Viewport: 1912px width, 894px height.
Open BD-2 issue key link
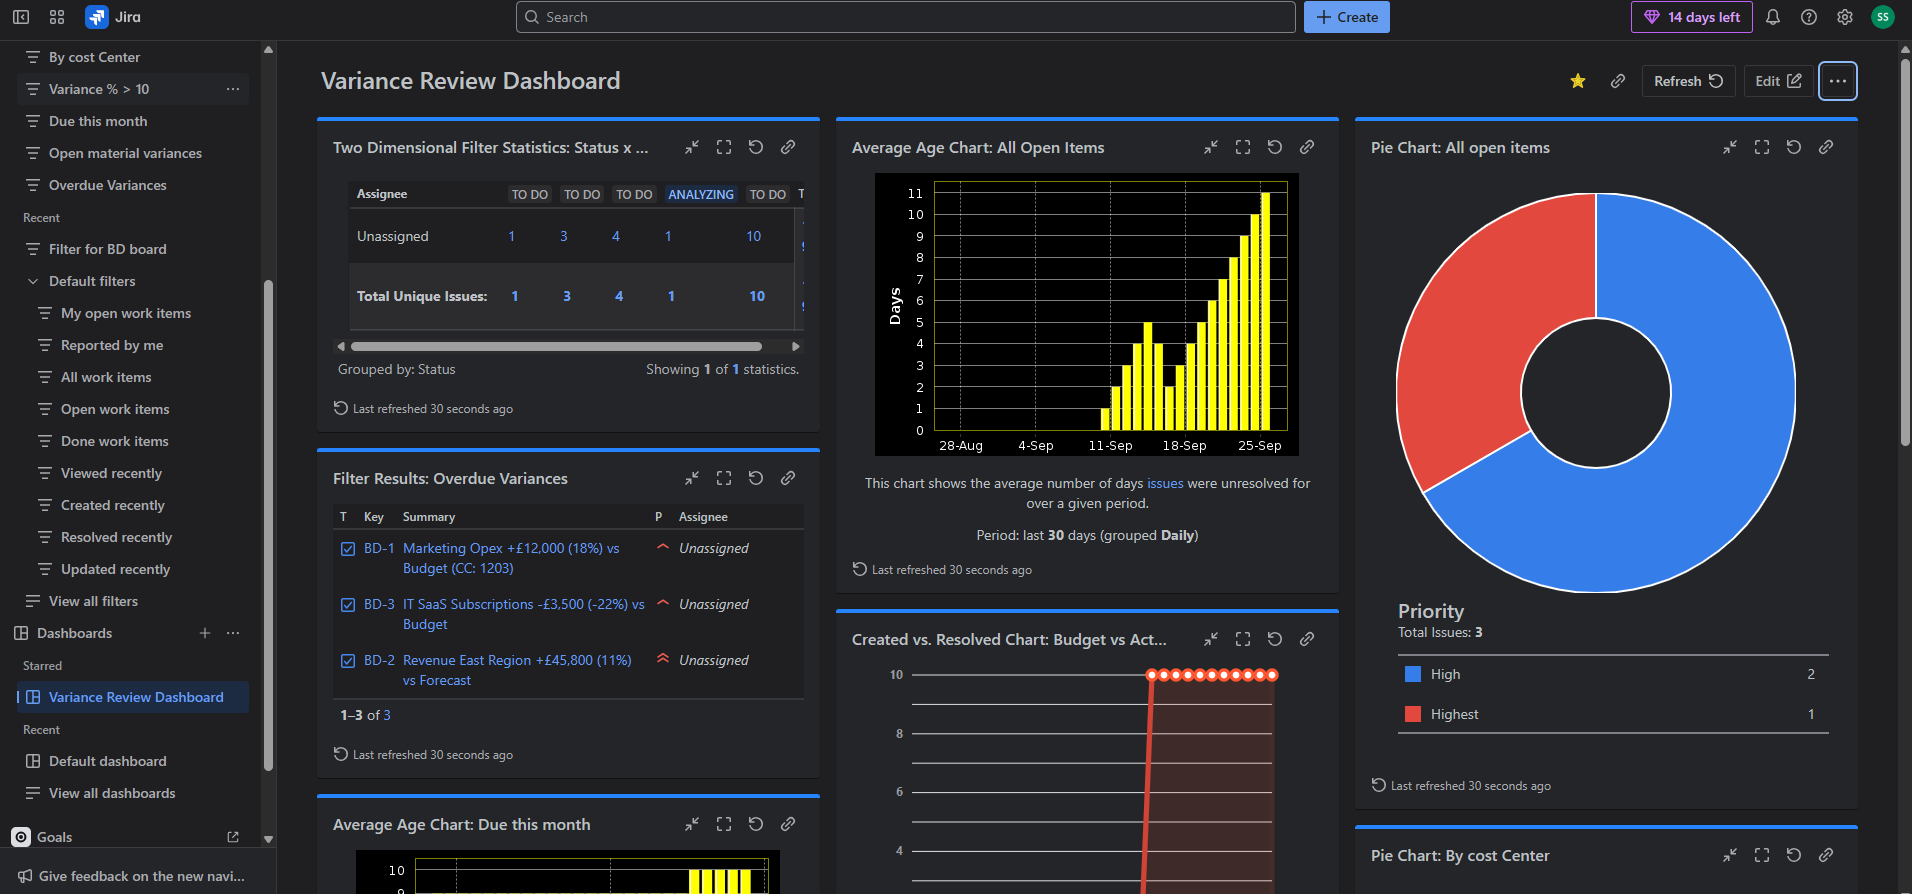tap(379, 660)
